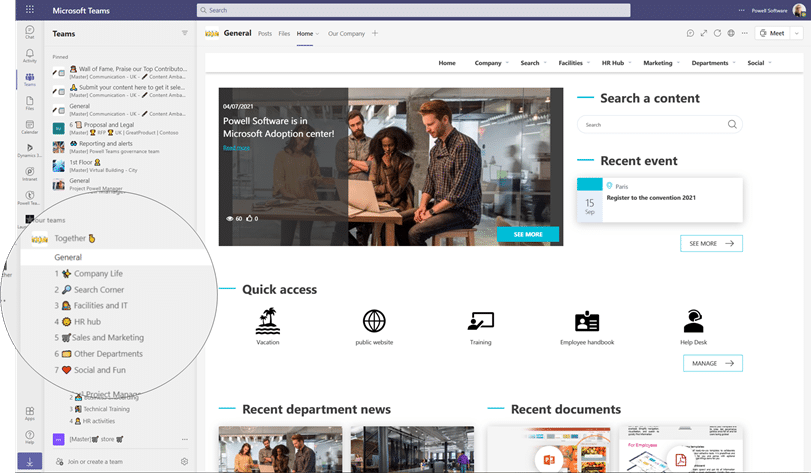This screenshot has height=473, width=811.
Task: Click the MANAGE quick access button
Action: (713, 363)
